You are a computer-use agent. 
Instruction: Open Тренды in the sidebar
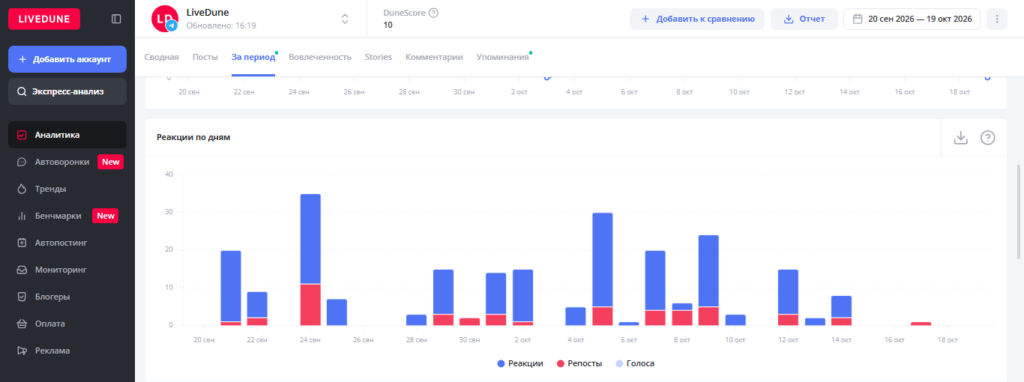click(x=67, y=189)
